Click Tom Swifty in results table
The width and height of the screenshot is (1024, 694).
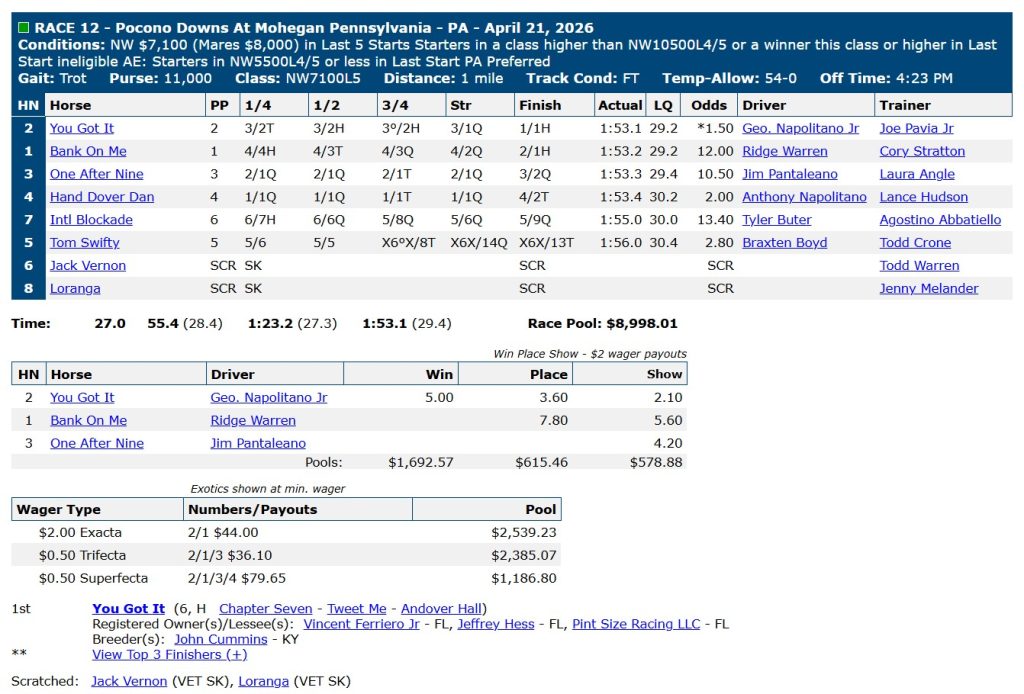point(85,243)
